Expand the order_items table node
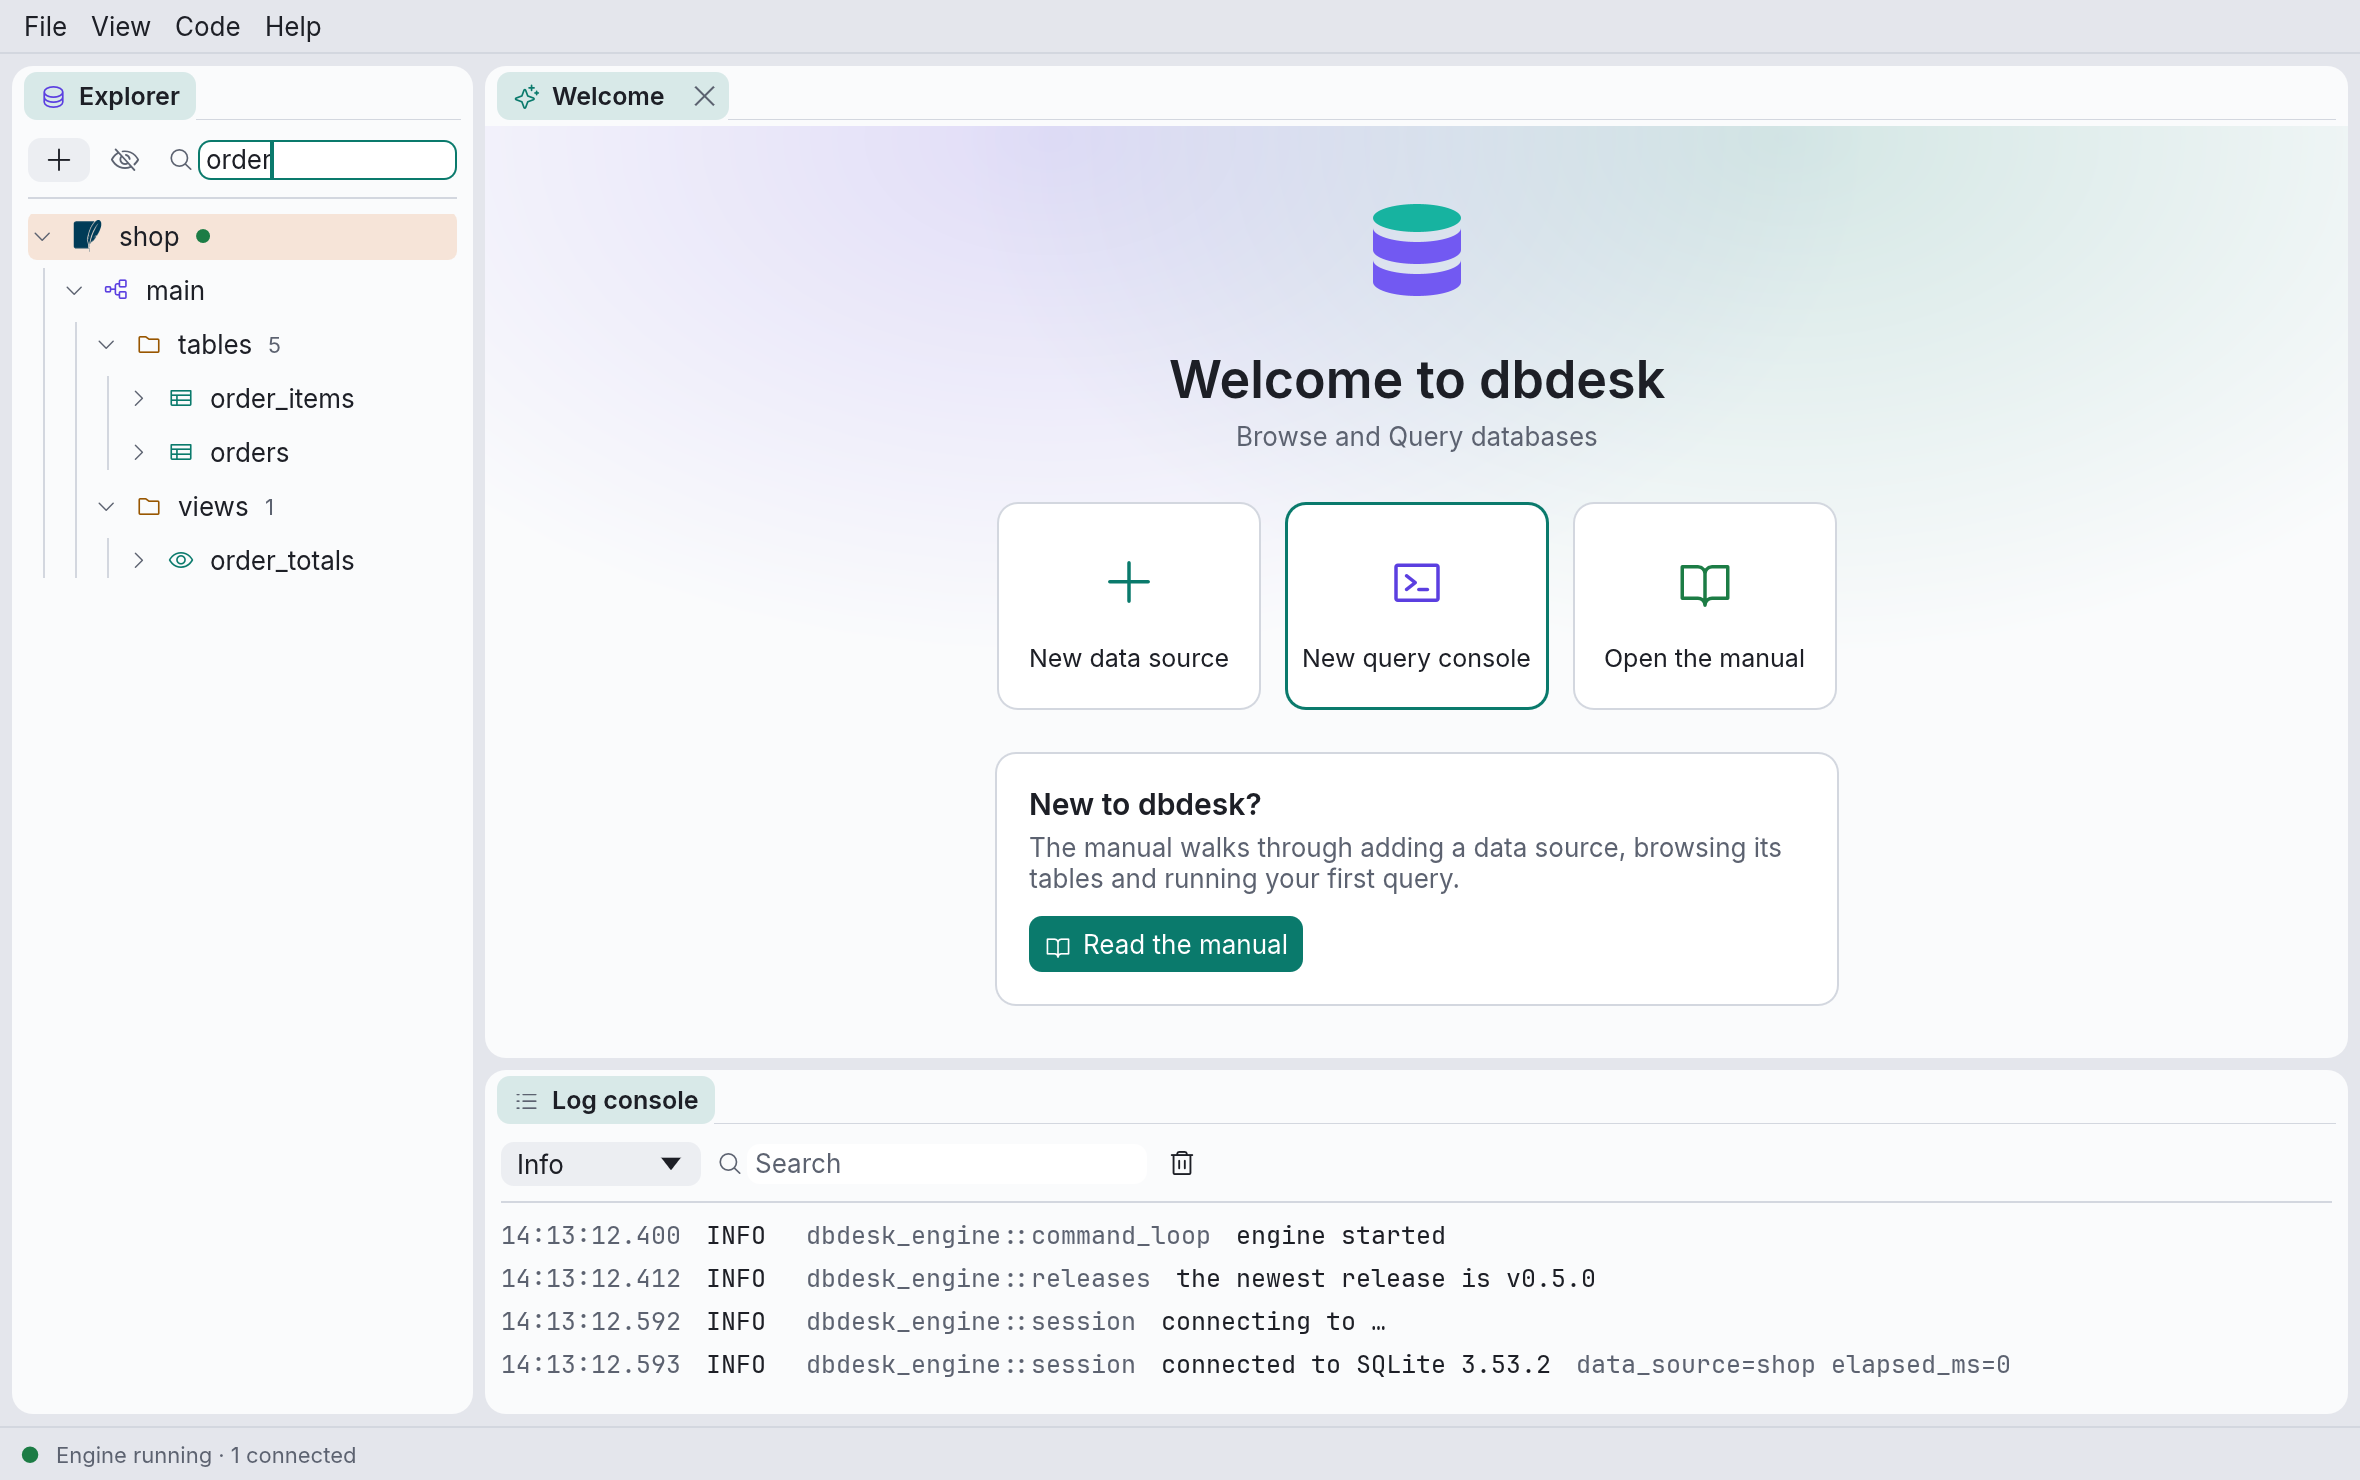 point(139,398)
